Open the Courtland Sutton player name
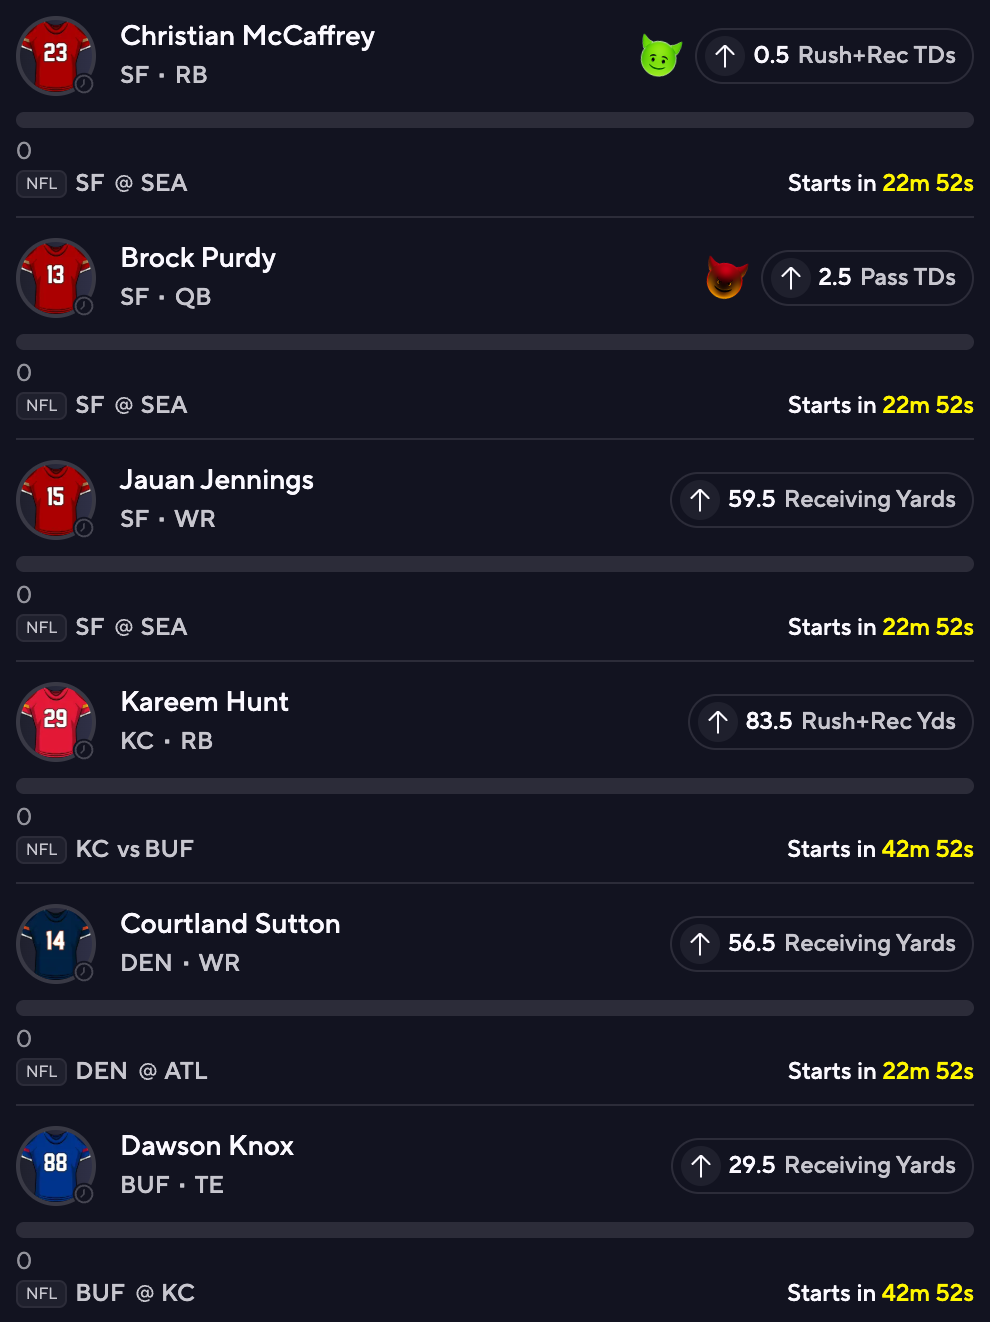This screenshot has width=990, height=1322. point(230,924)
